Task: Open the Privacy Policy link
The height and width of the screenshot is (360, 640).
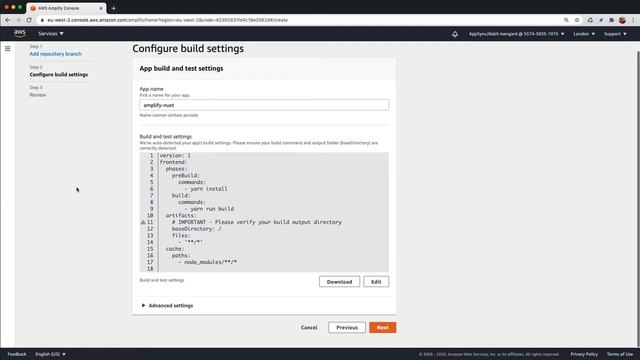Action: coord(584,354)
